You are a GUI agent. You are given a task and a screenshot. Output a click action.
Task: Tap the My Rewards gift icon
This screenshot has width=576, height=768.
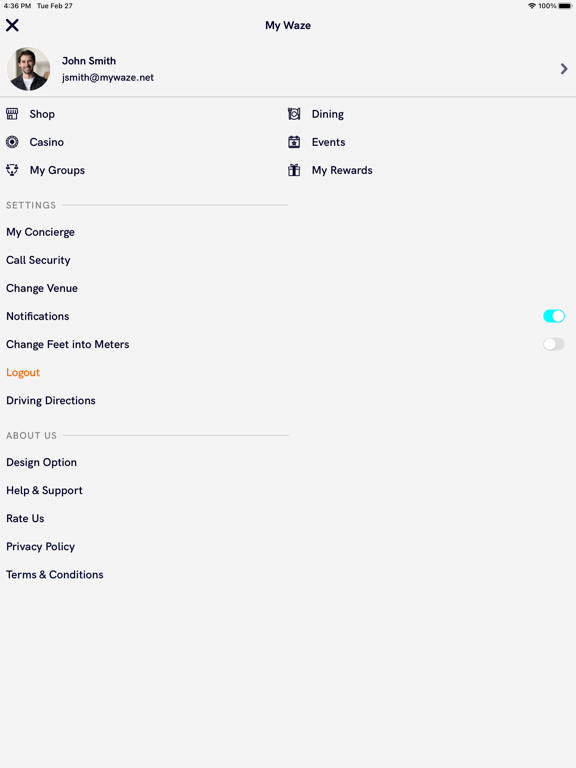[x=294, y=170]
